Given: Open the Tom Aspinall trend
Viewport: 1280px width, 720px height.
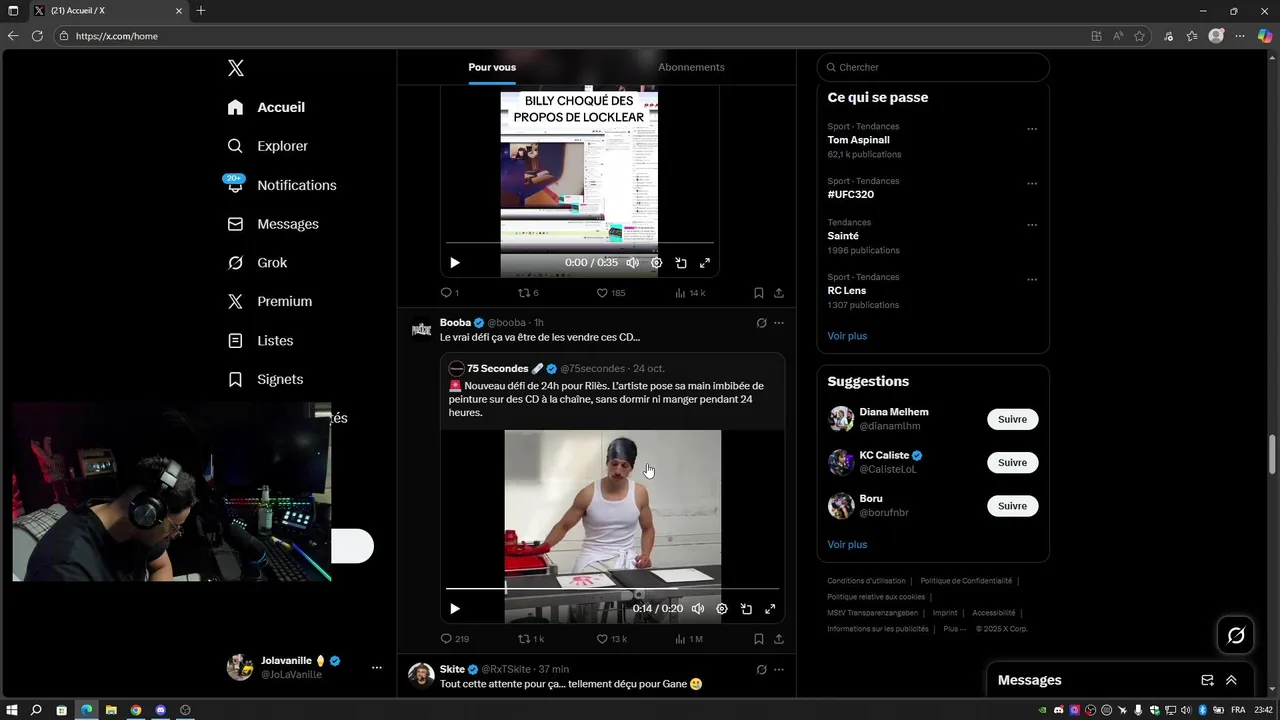Looking at the screenshot, I should pyautogui.click(x=858, y=140).
